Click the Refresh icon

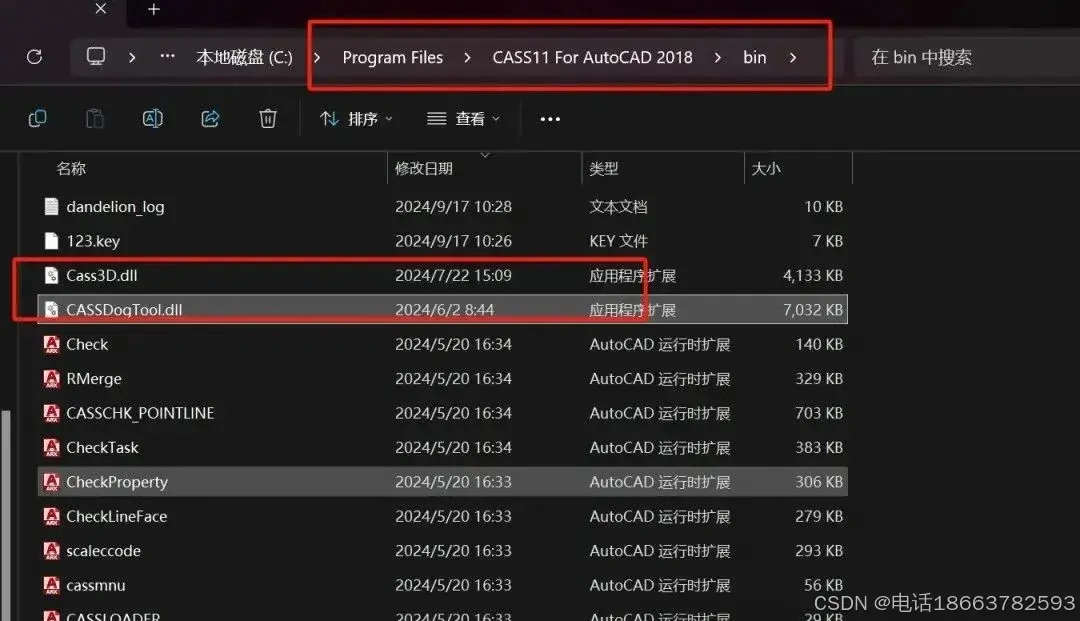point(34,57)
